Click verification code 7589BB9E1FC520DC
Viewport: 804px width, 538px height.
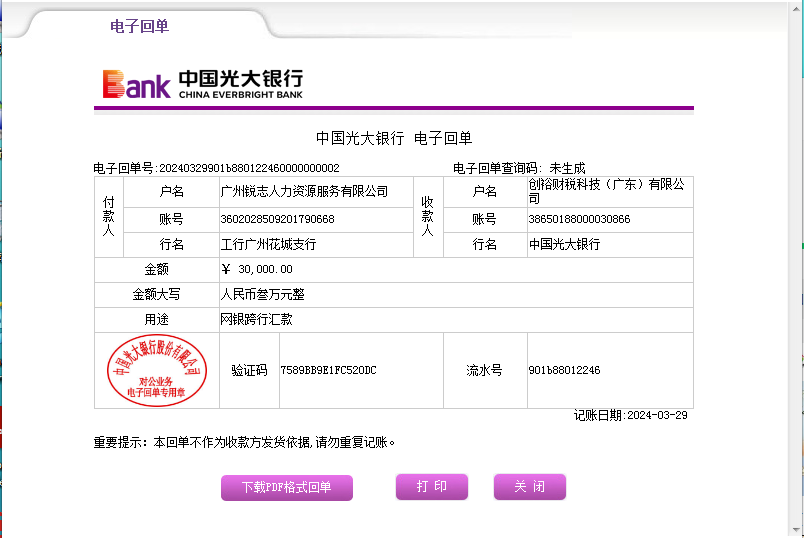[x=329, y=370]
